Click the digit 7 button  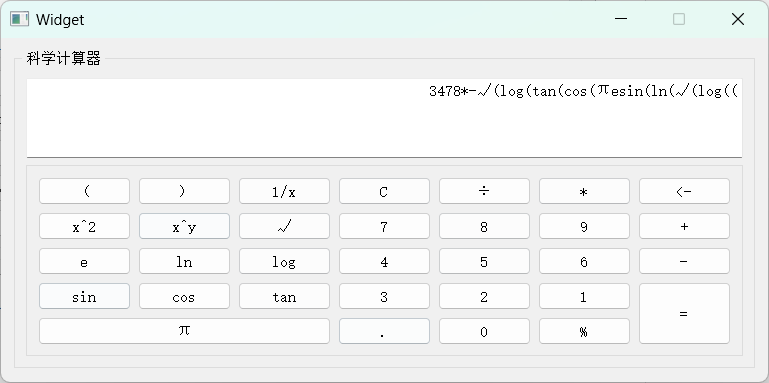384,226
